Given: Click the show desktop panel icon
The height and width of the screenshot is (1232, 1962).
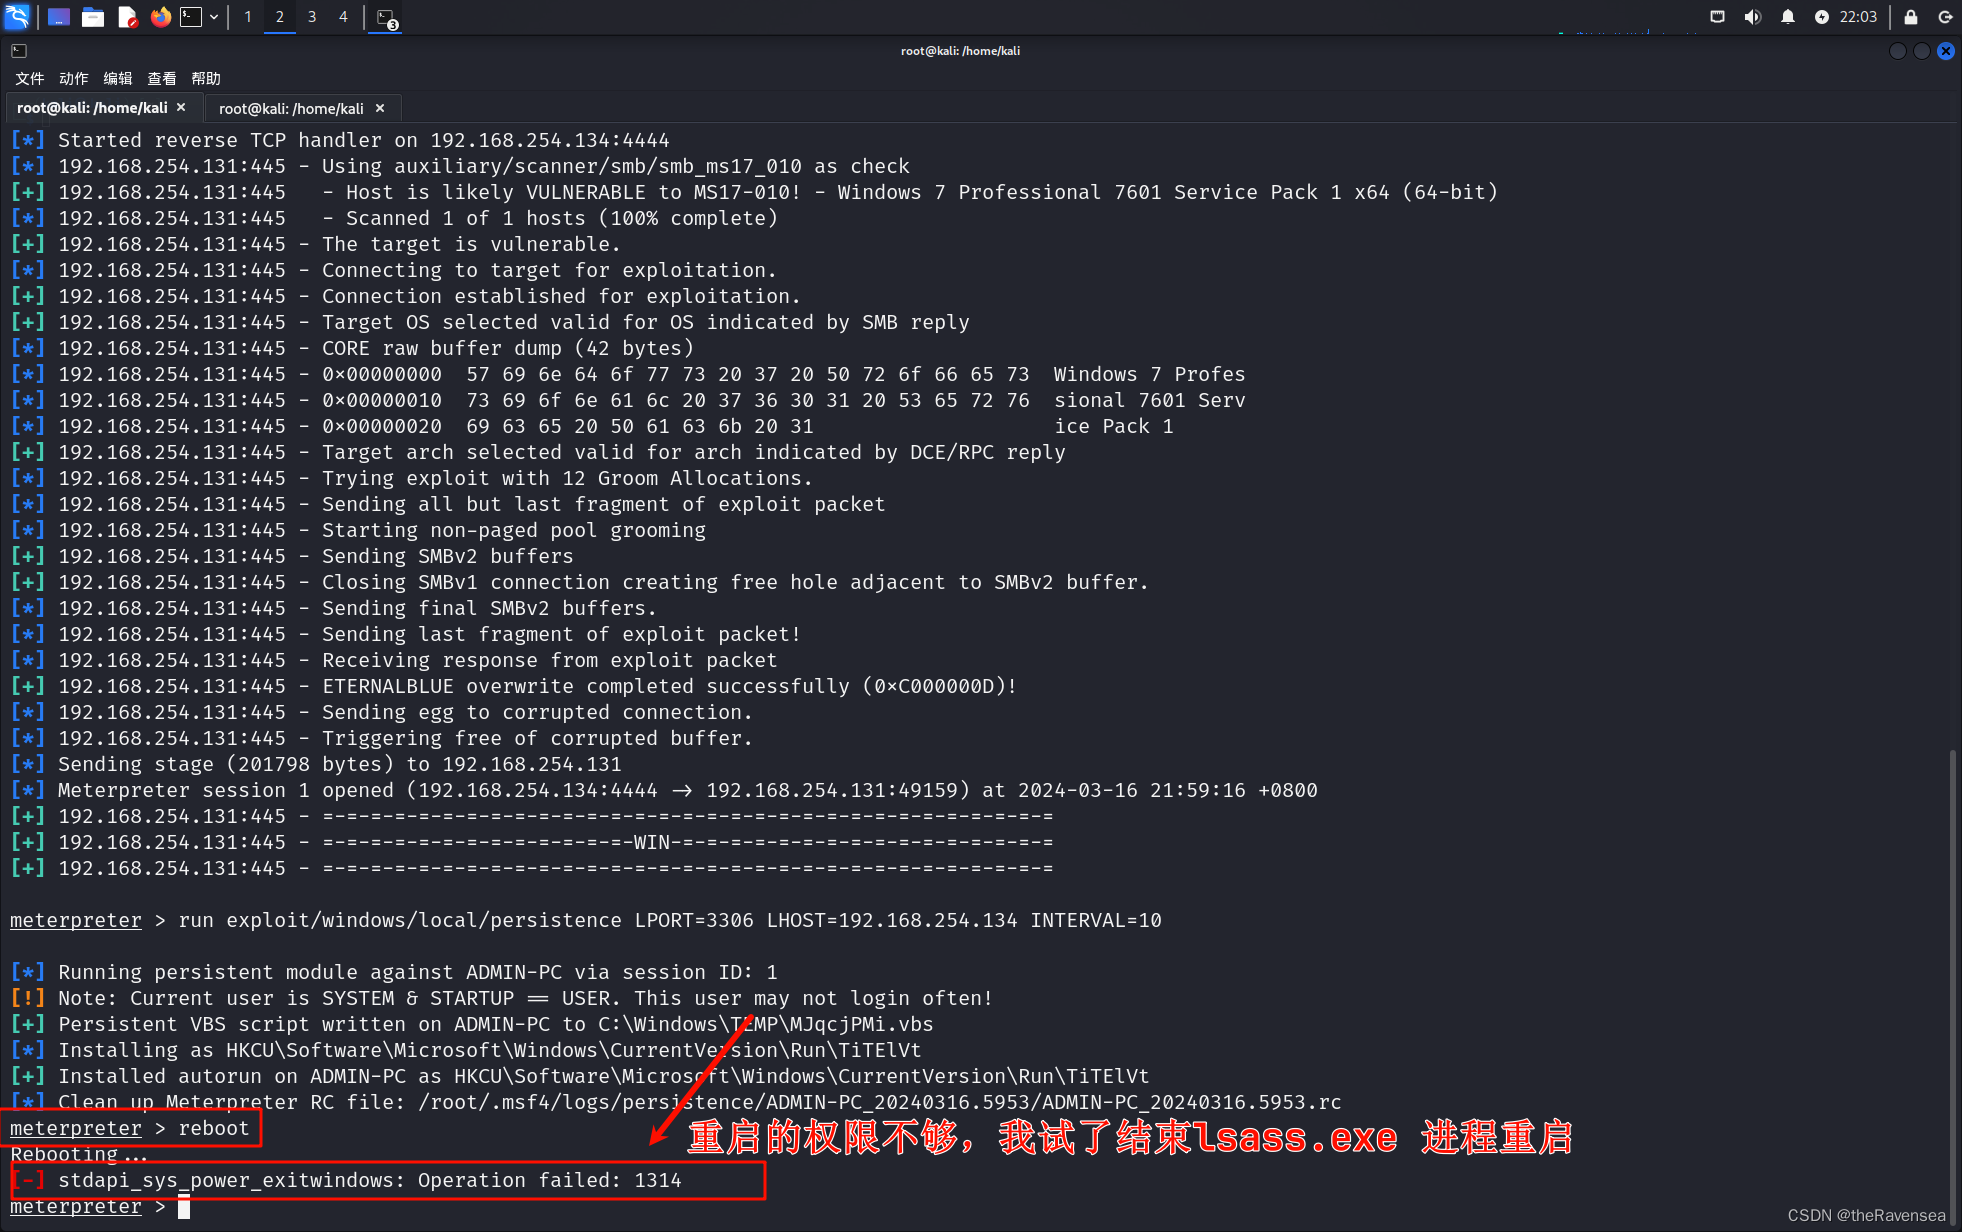Looking at the screenshot, I should [x=58, y=17].
